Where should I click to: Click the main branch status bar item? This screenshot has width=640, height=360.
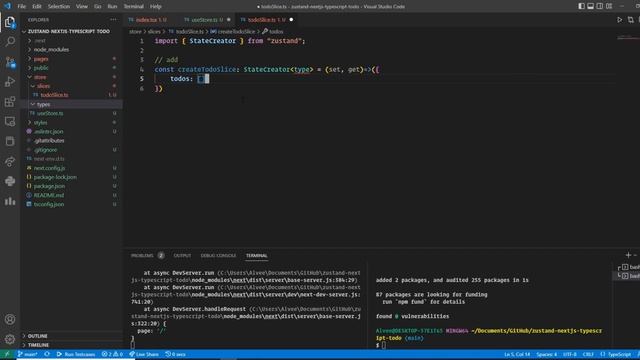click(27, 354)
